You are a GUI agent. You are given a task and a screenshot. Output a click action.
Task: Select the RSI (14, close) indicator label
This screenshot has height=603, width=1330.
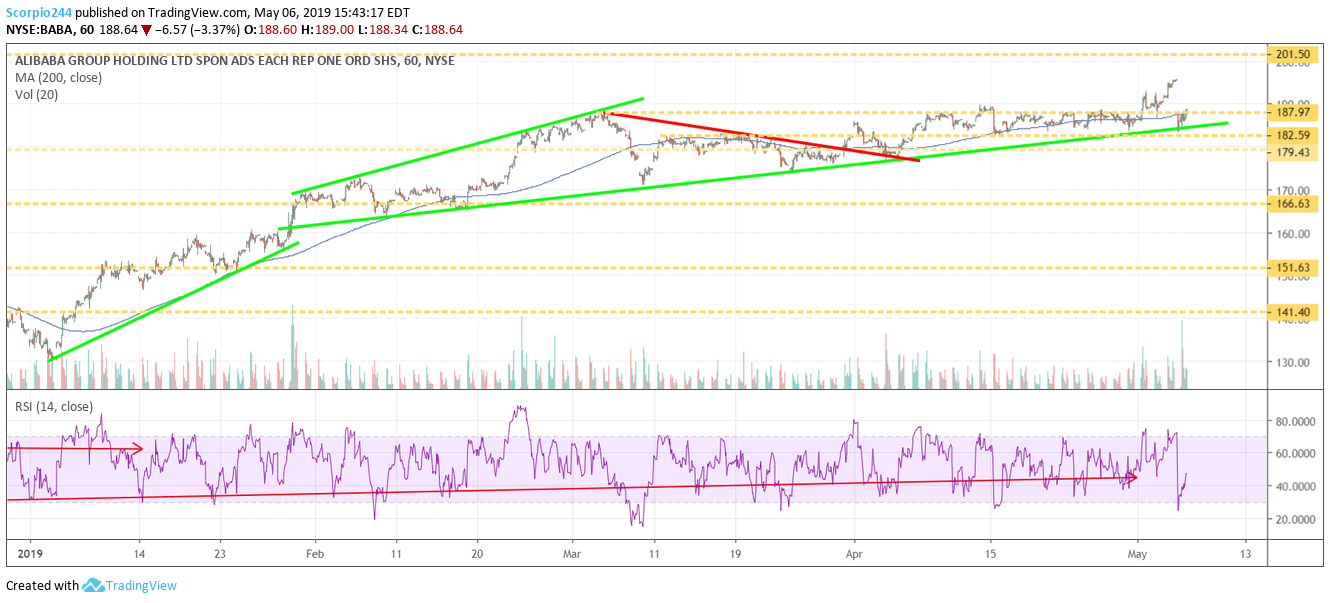click(x=50, y=406)
